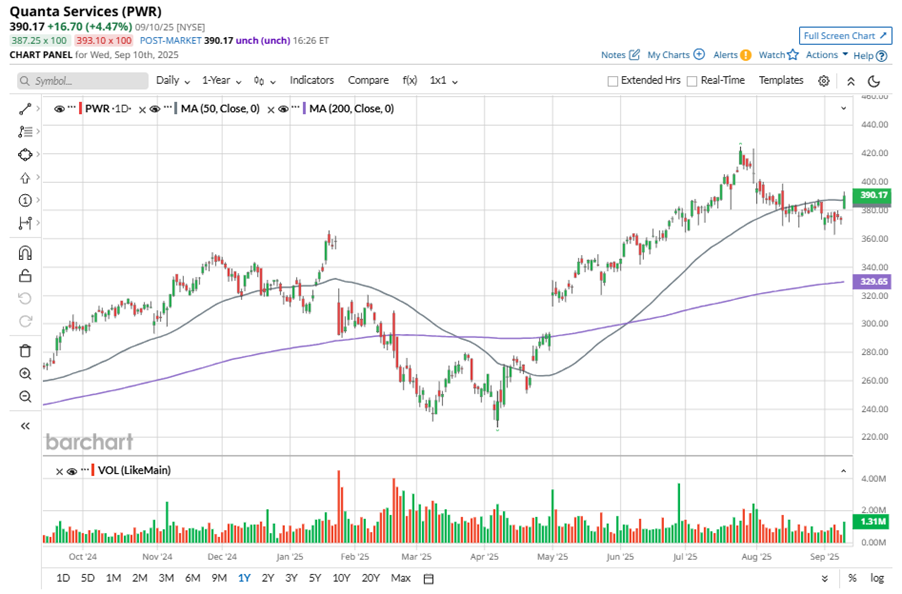Click the MA 50 gray color bar

175,109
